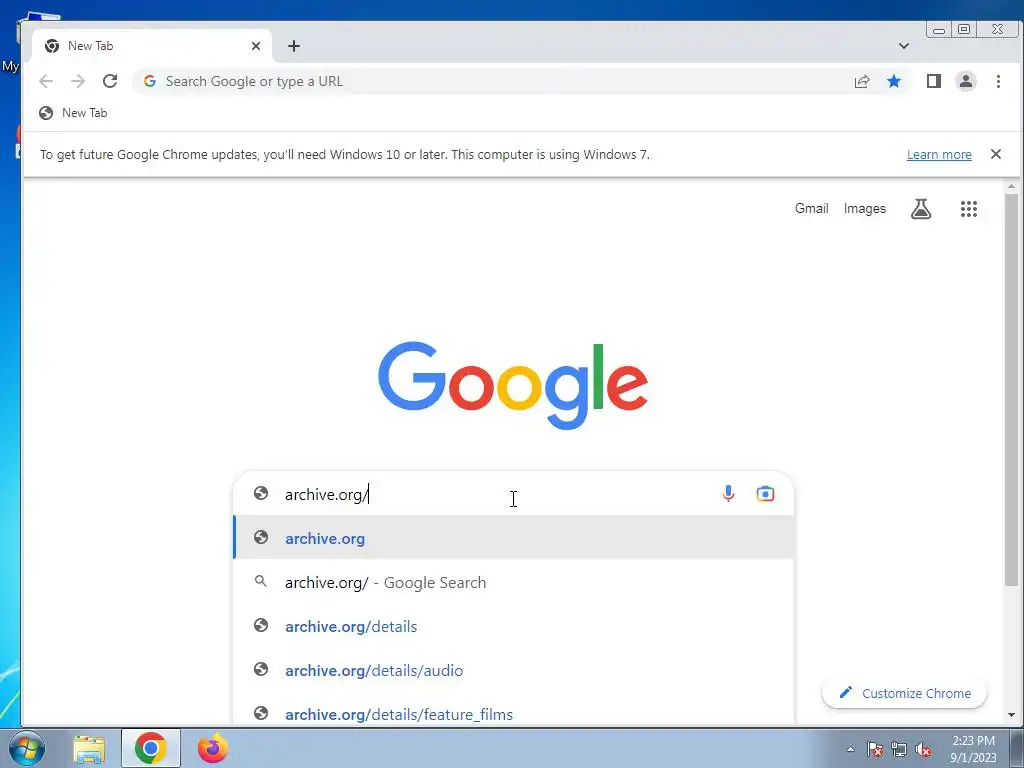
Task: Open the Images link
Action: coord(865,208)
